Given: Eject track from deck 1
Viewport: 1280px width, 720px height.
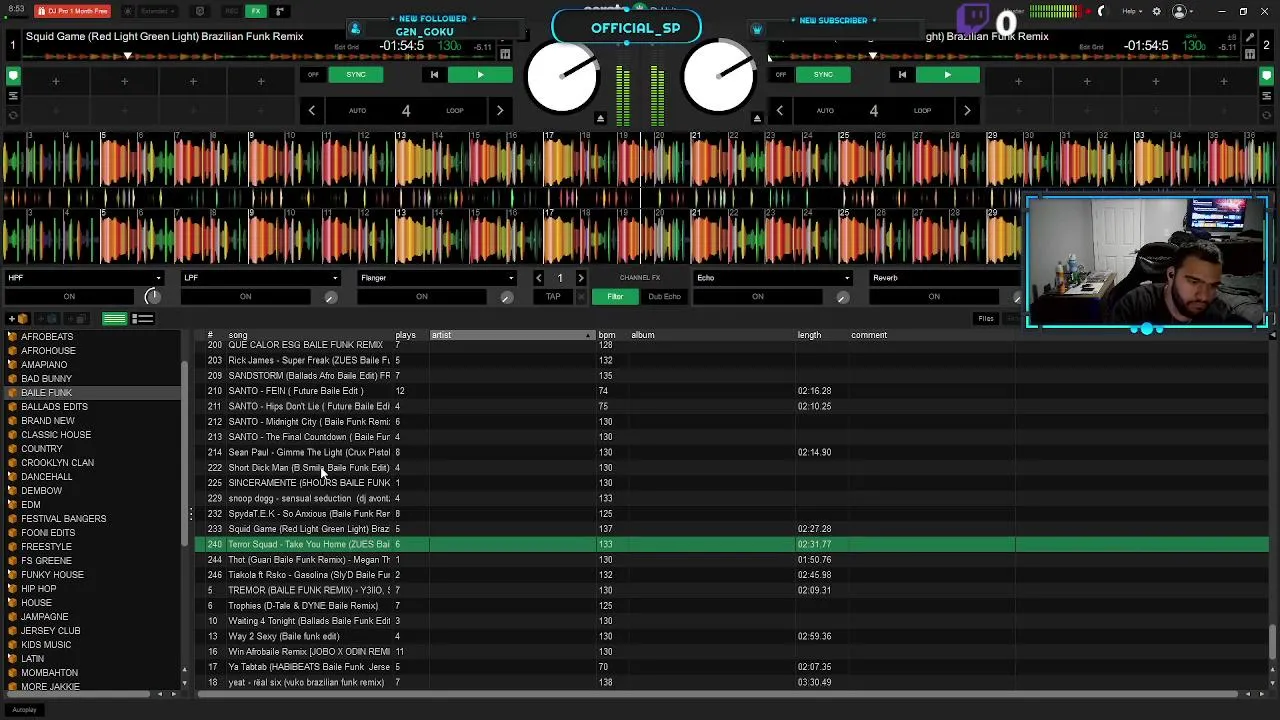Looking at the screenshot, I should pos(600,118).
